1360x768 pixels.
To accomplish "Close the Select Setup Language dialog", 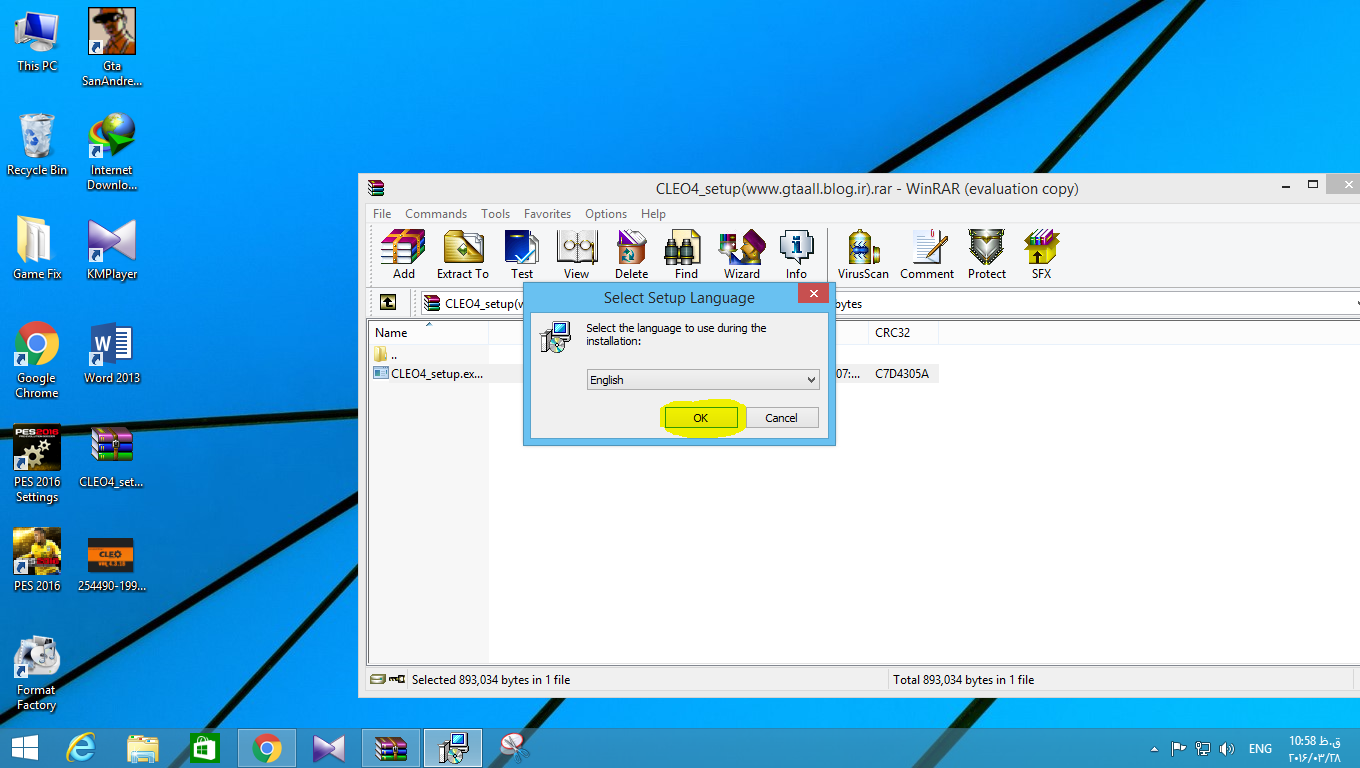I will [813, 295].
